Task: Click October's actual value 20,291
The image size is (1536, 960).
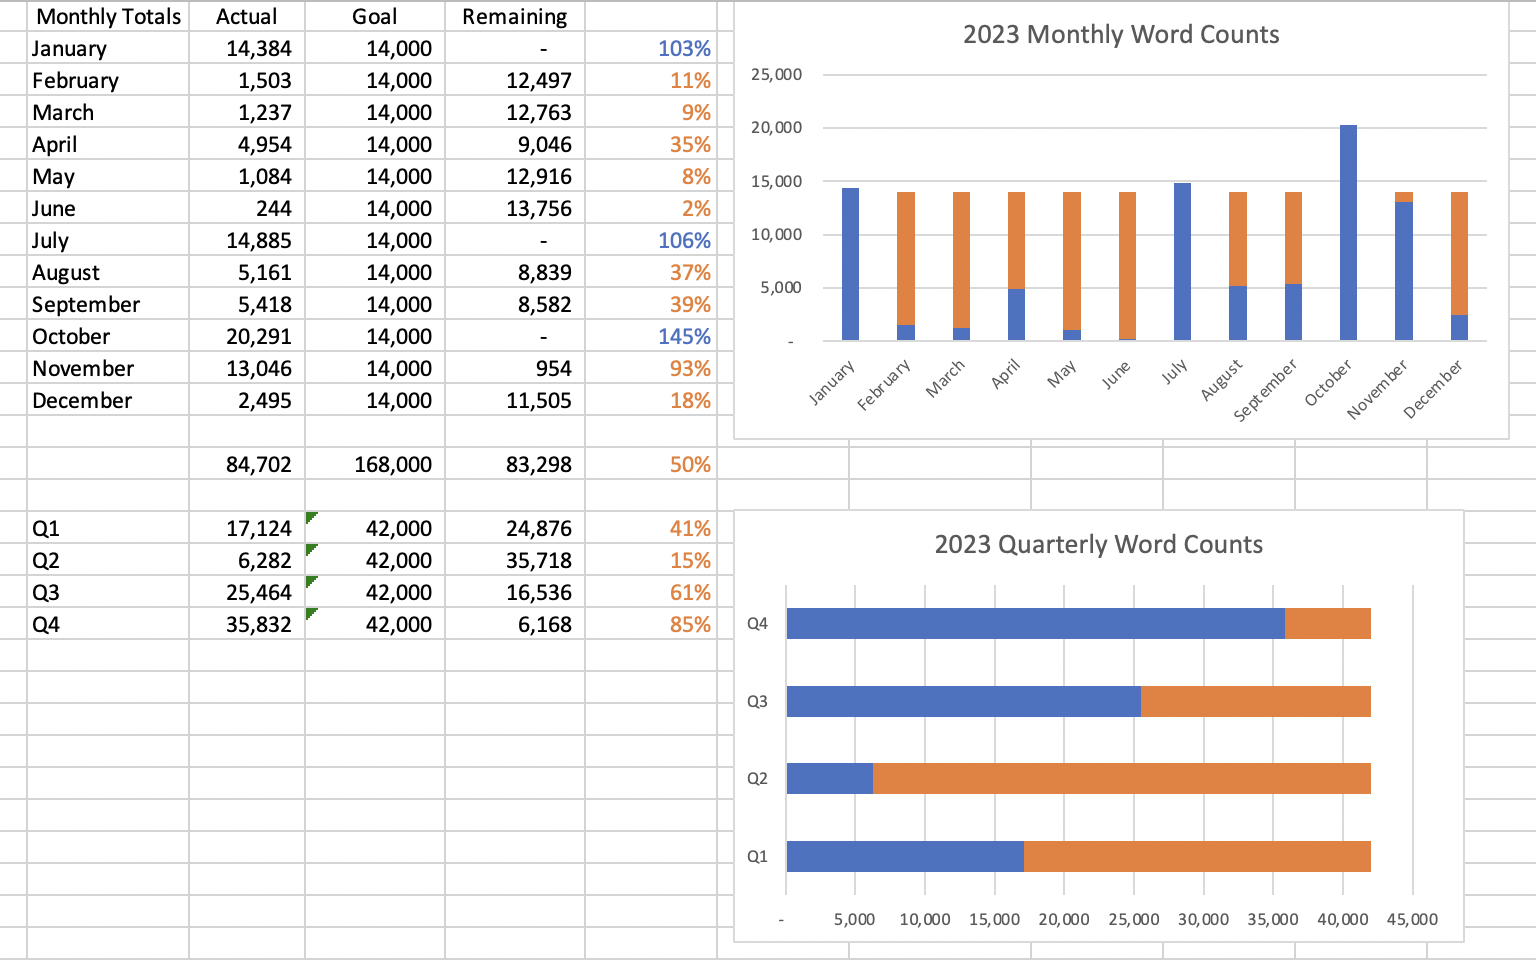Action: 247,336
